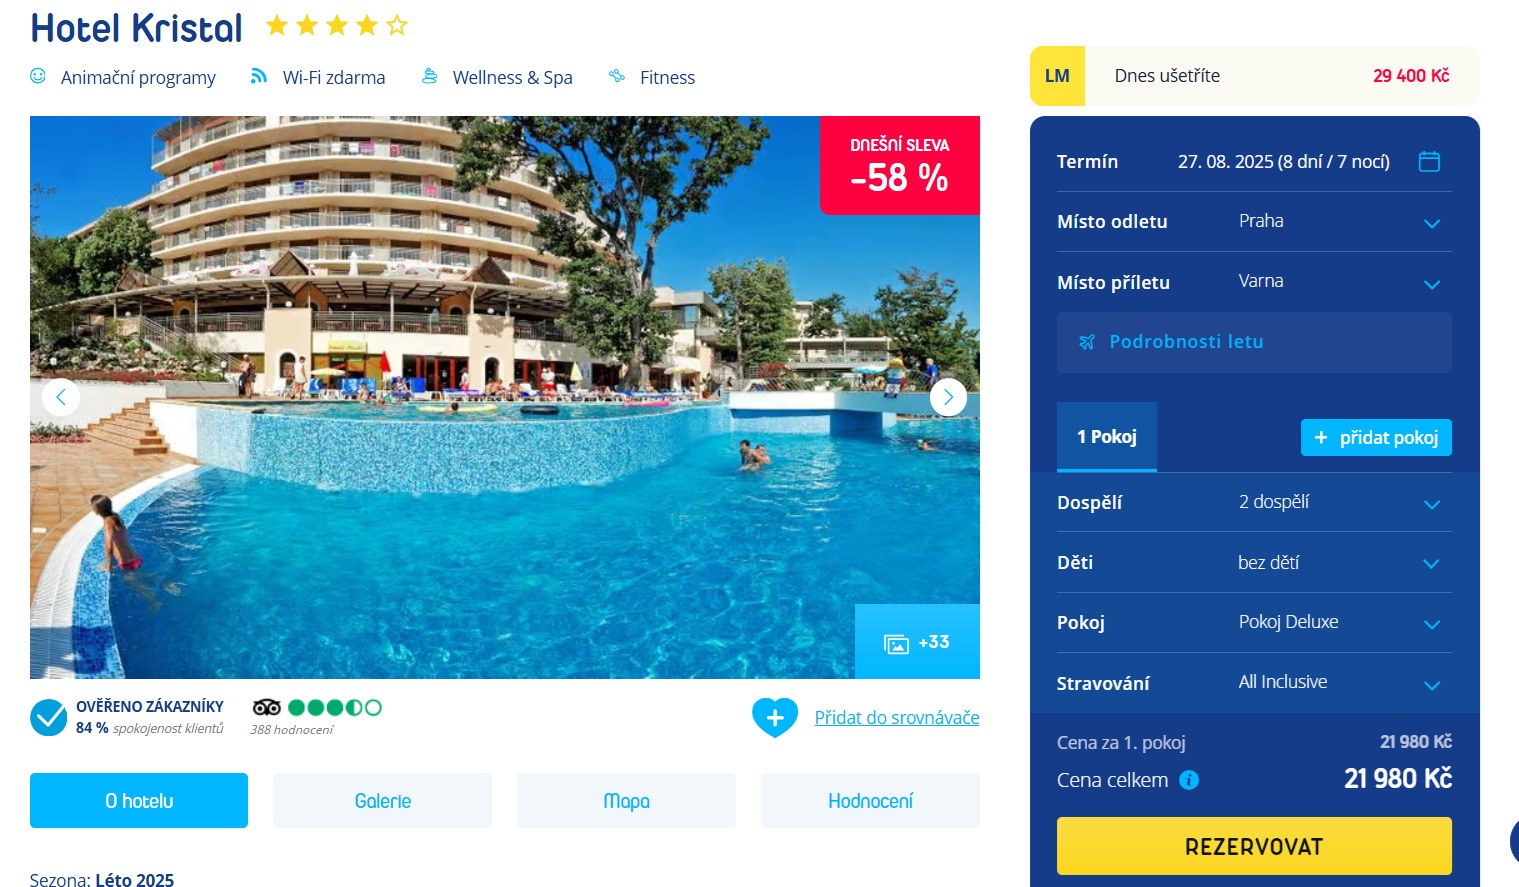Click the heart plus compare icon

click(x=775, y=717)
